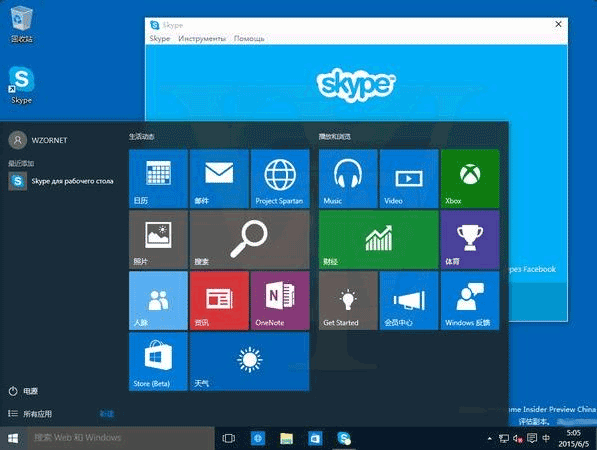Open Spartan browser from the taskbar
This screenshot has width=597, height=450.
pos(258,438)
